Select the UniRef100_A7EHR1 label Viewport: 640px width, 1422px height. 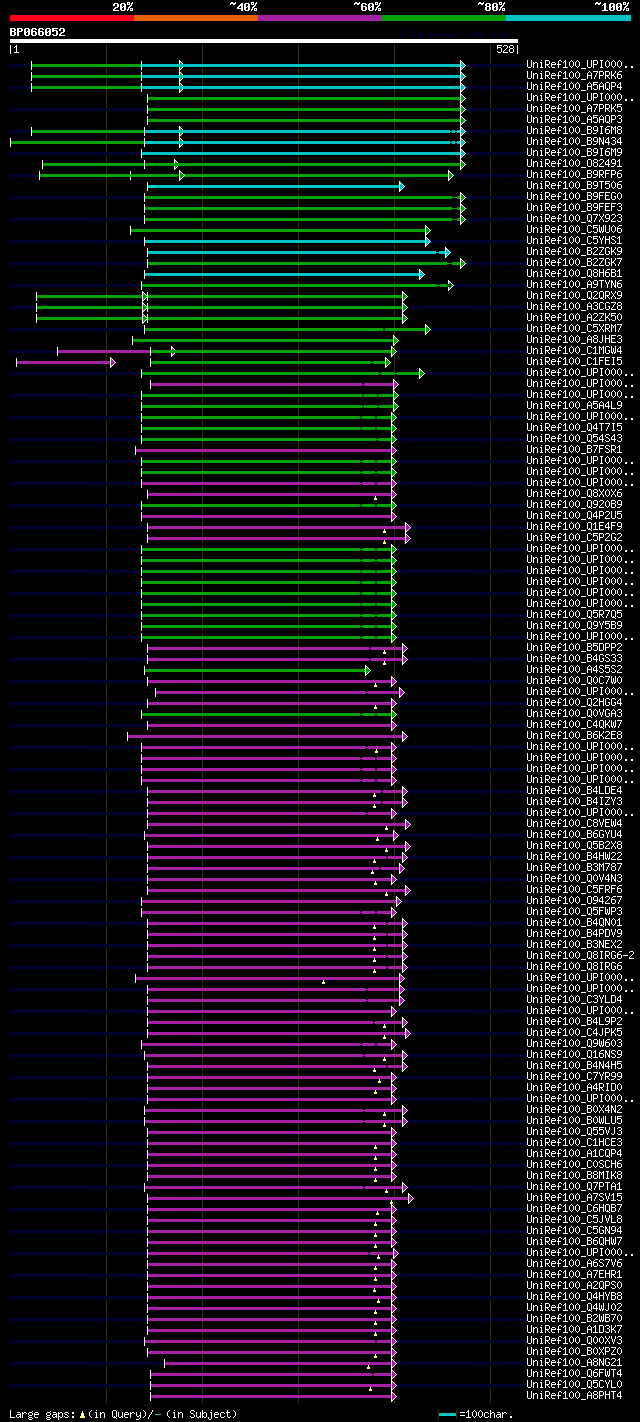pyautogui.click(x=574, y=1274)
